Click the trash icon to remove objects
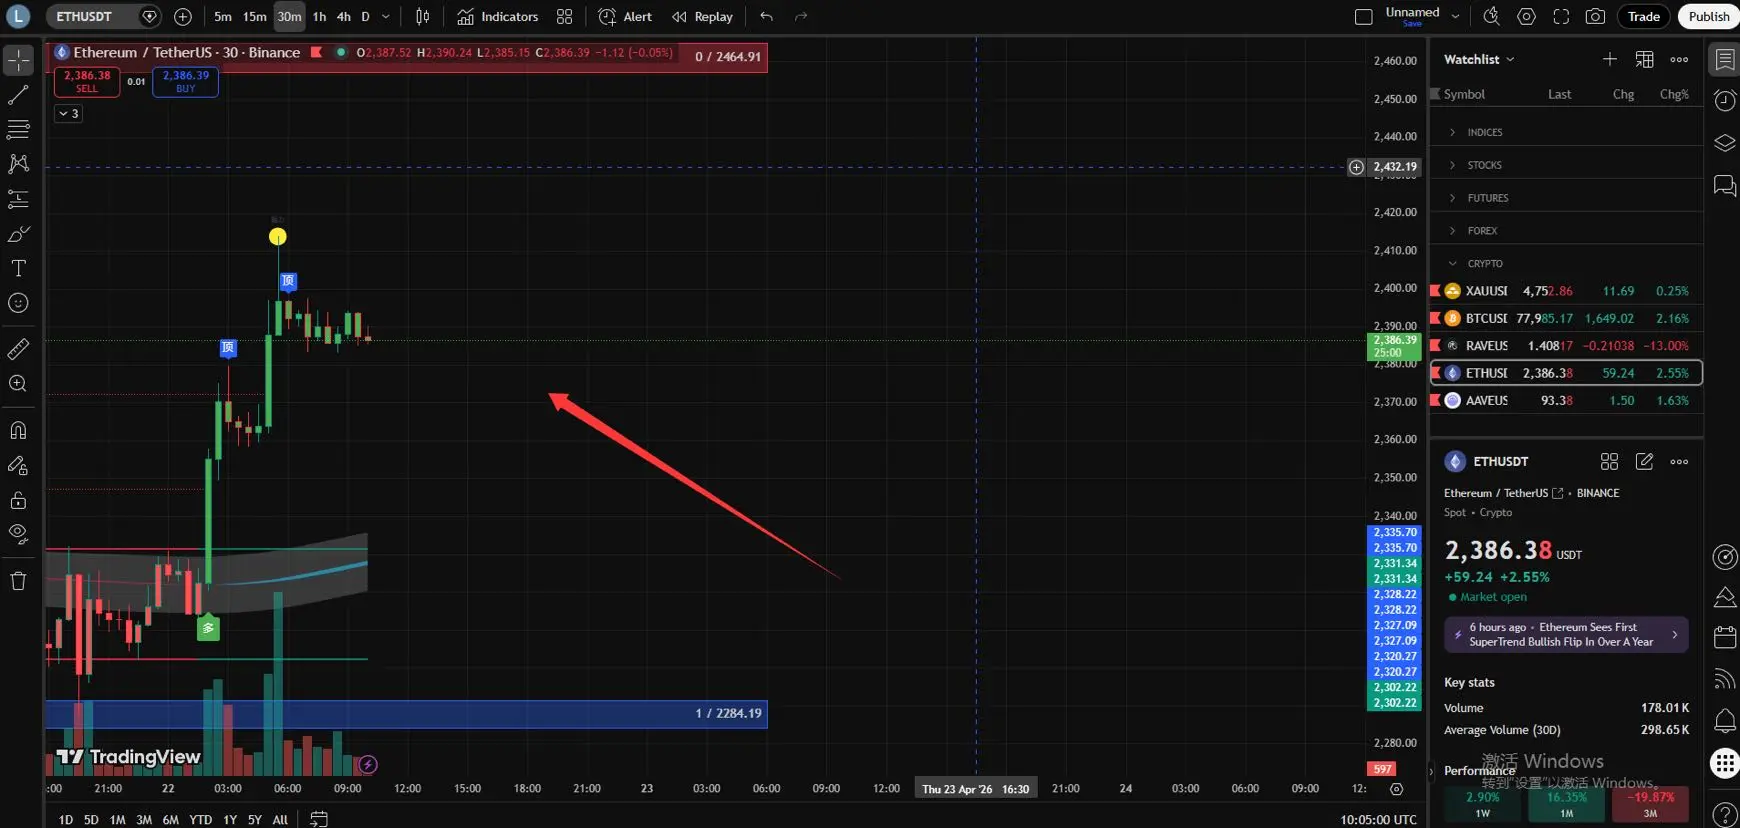The height and width of the screenshot is (828, 1740). [18, 581]
